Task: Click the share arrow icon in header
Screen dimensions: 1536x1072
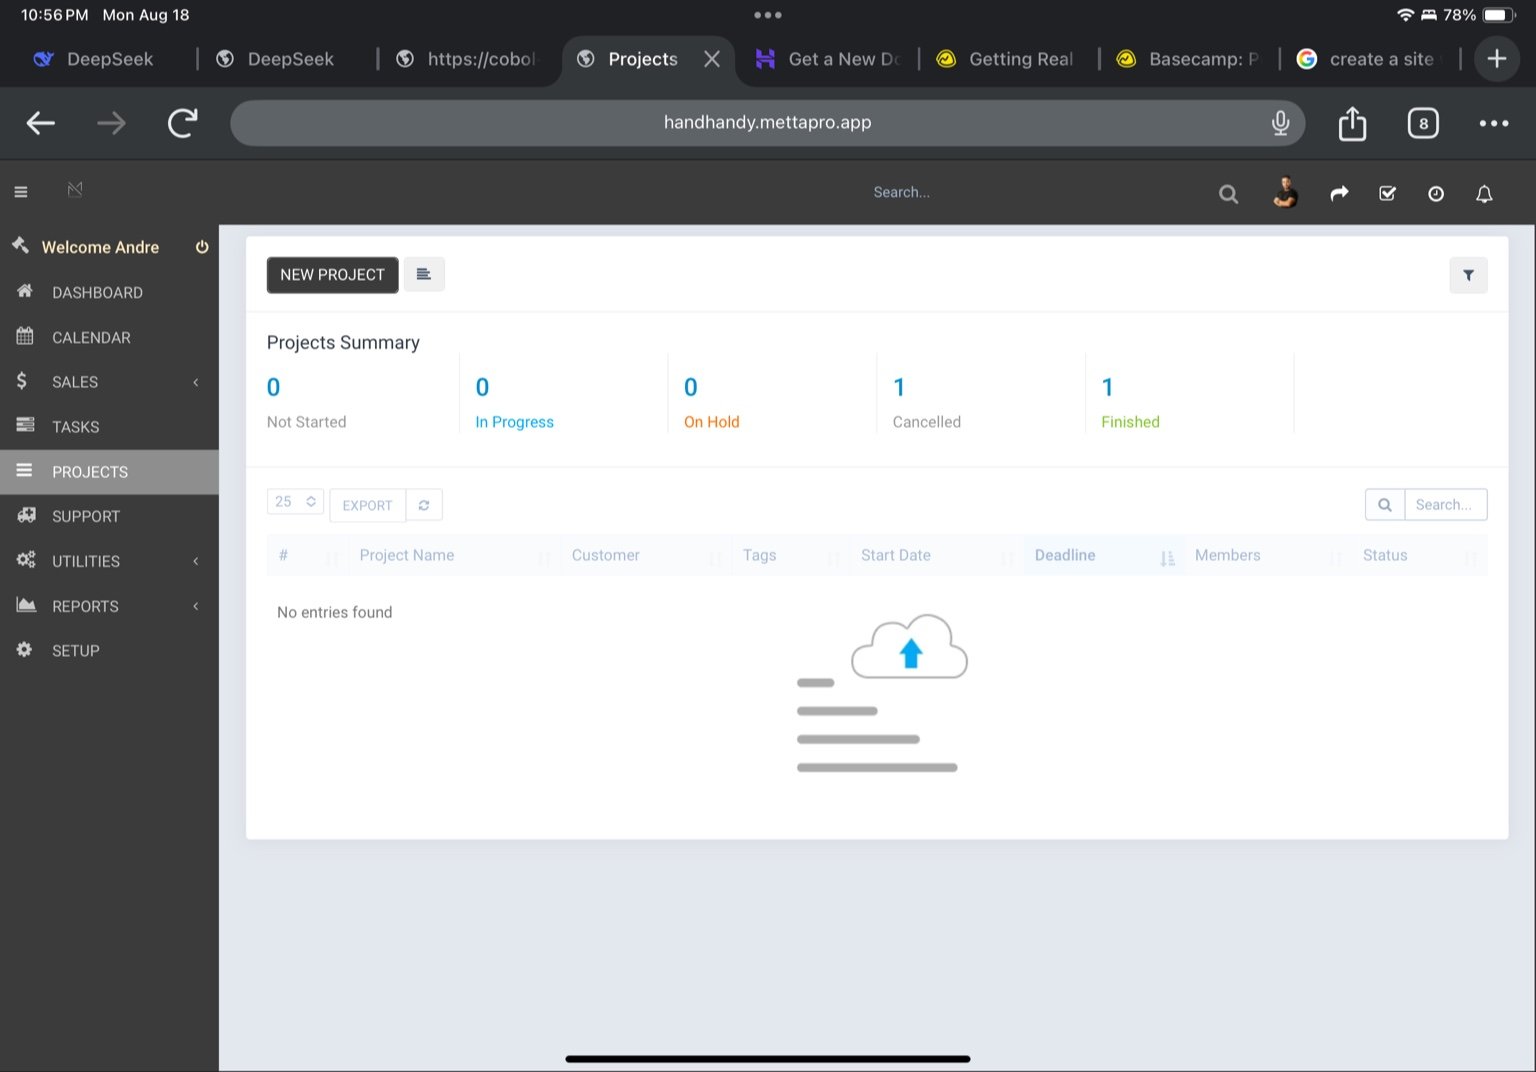Action: (x=1339, y=194)
